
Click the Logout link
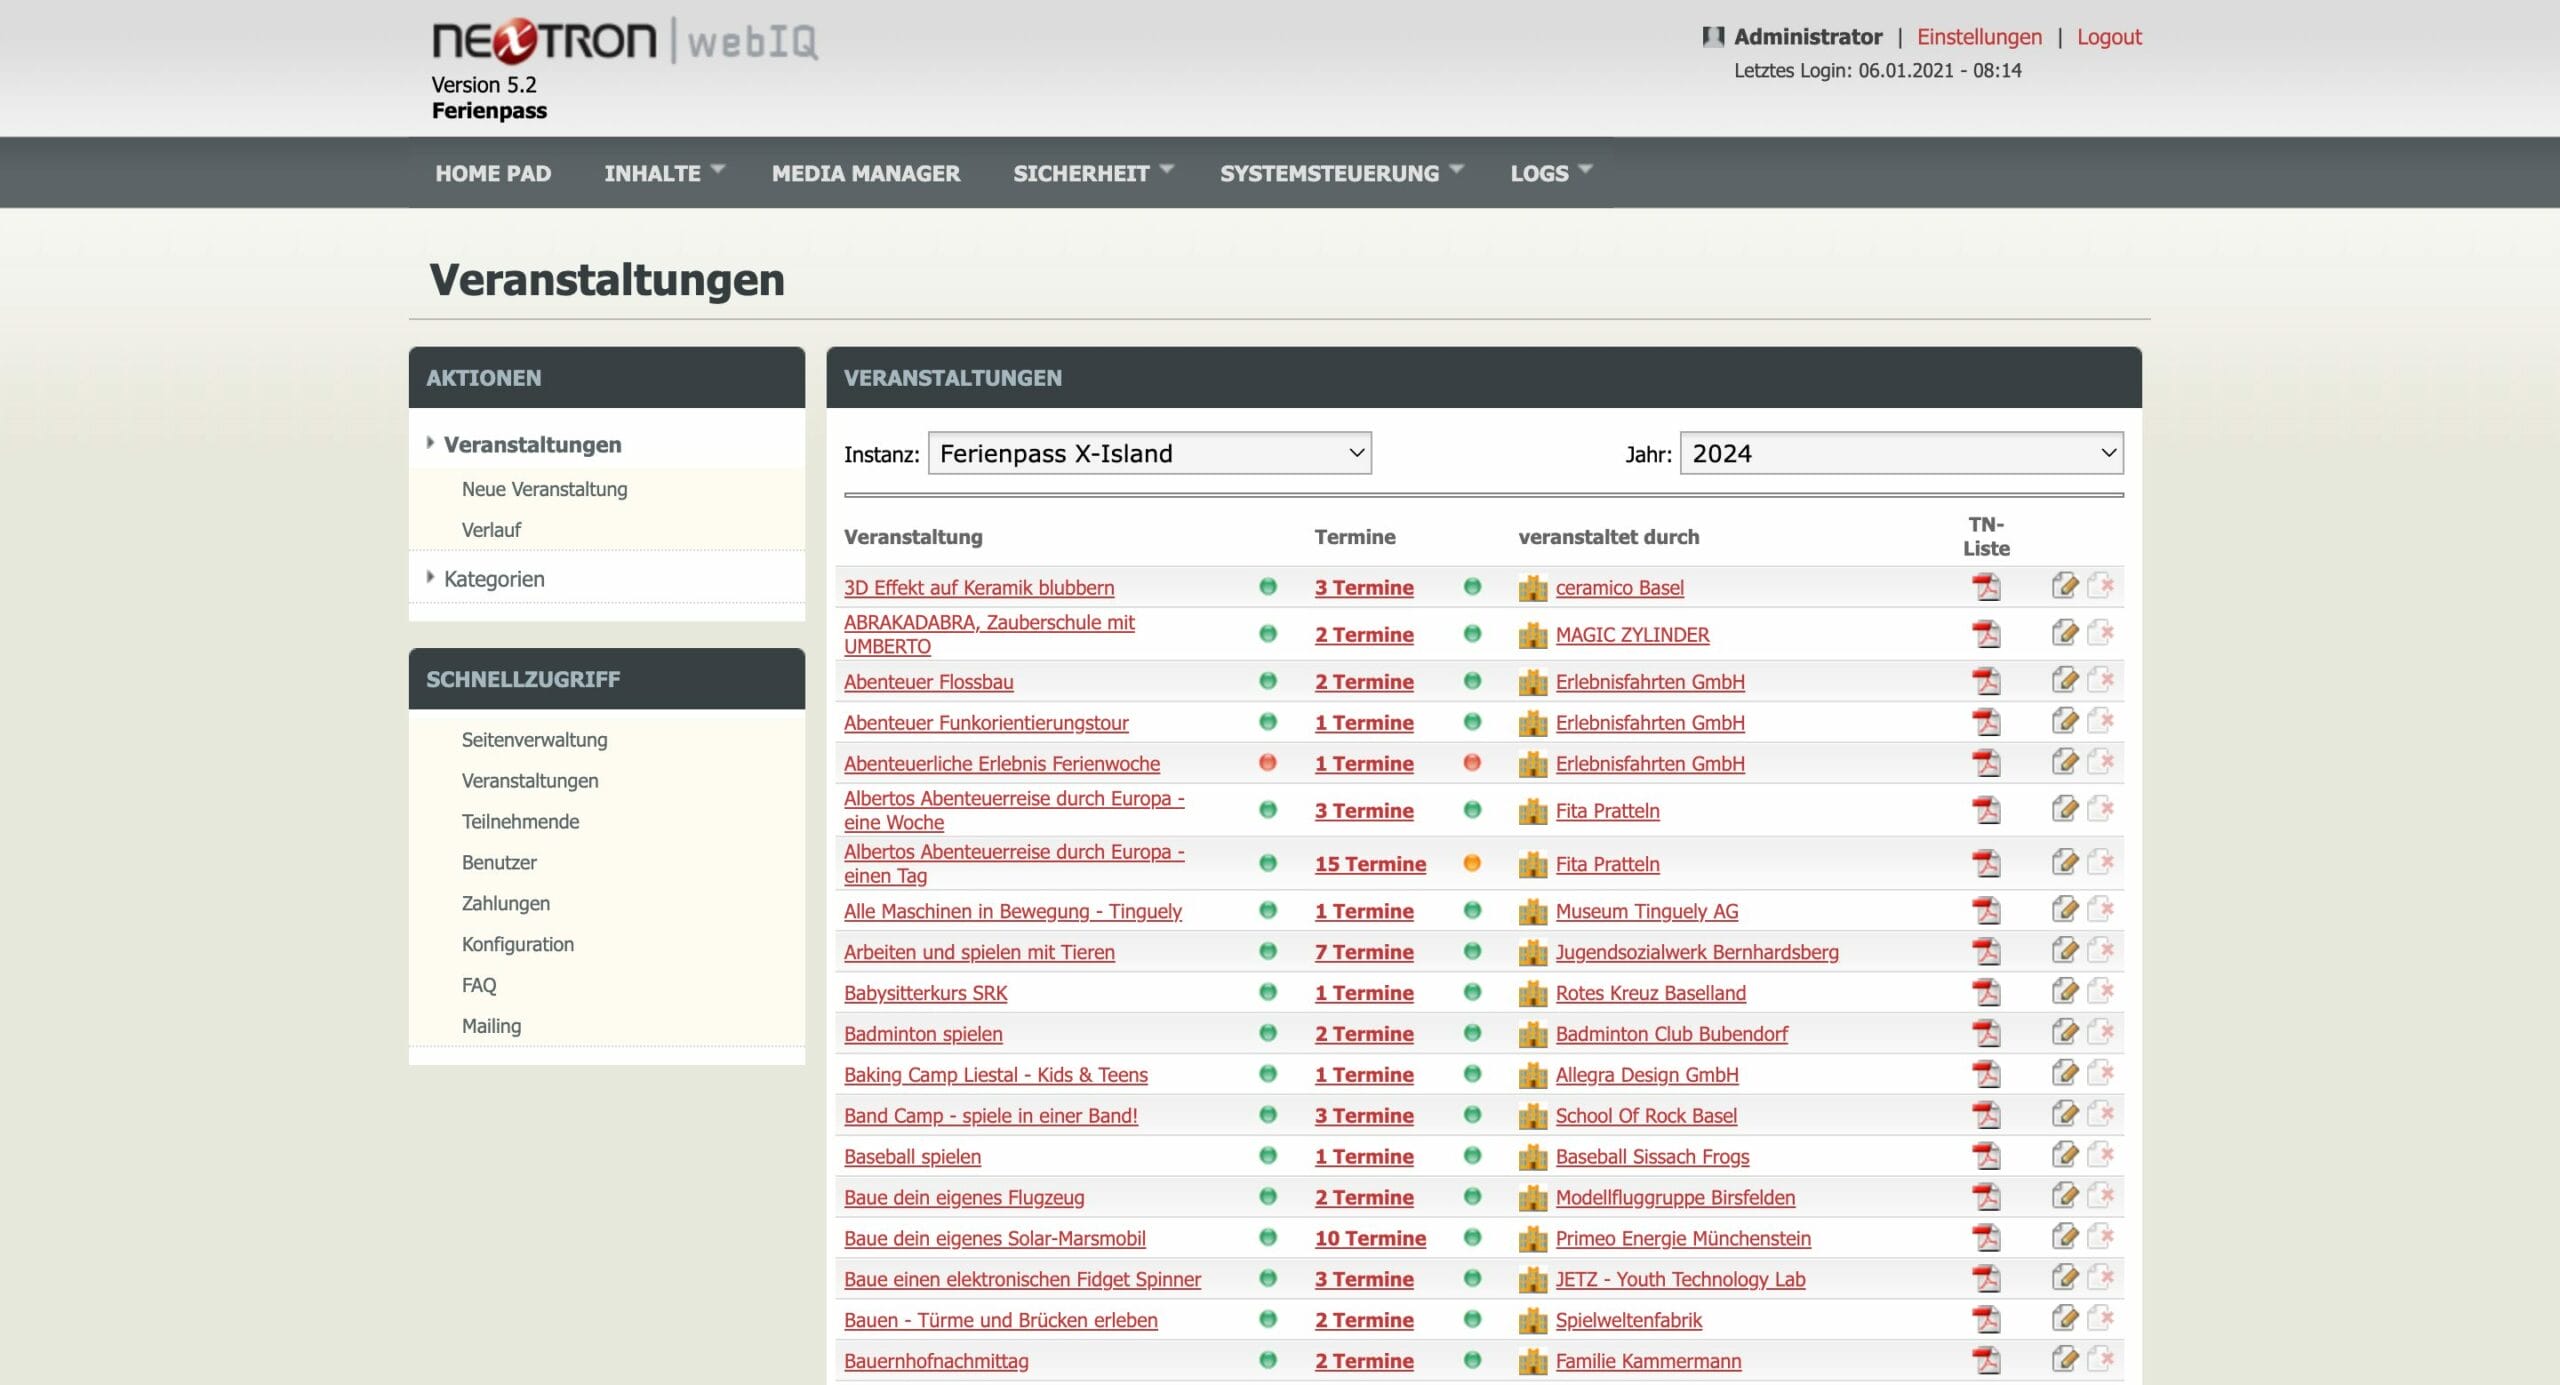(2108, 37)
